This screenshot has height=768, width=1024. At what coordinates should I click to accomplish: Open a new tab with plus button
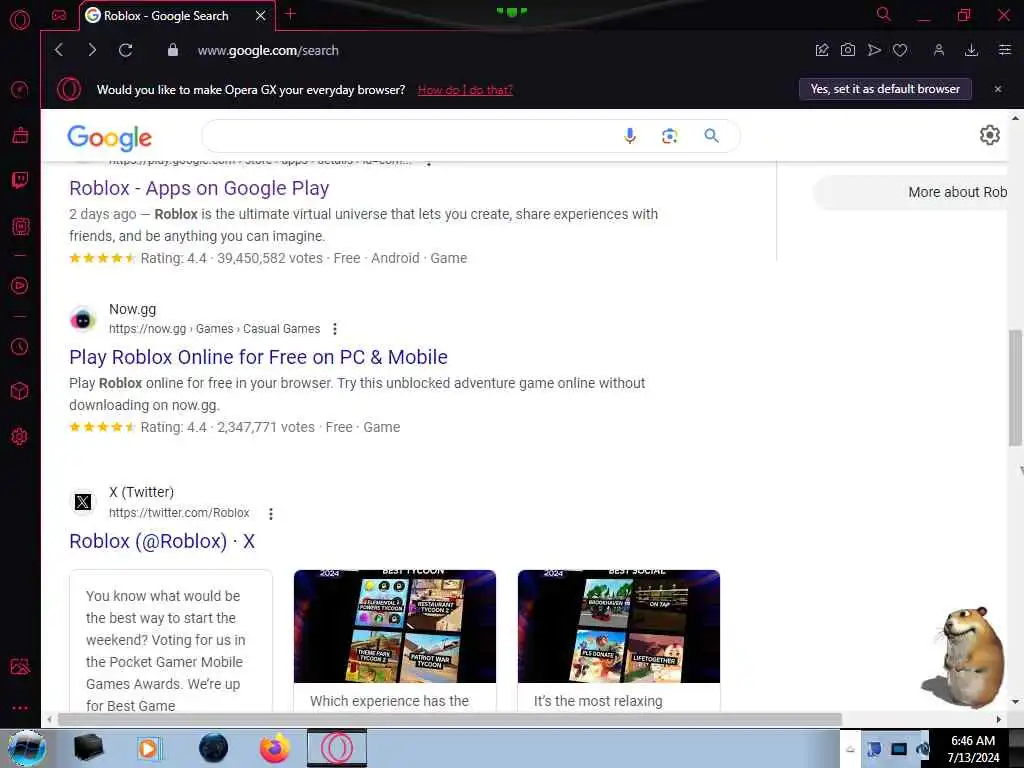tap(291, 14)
